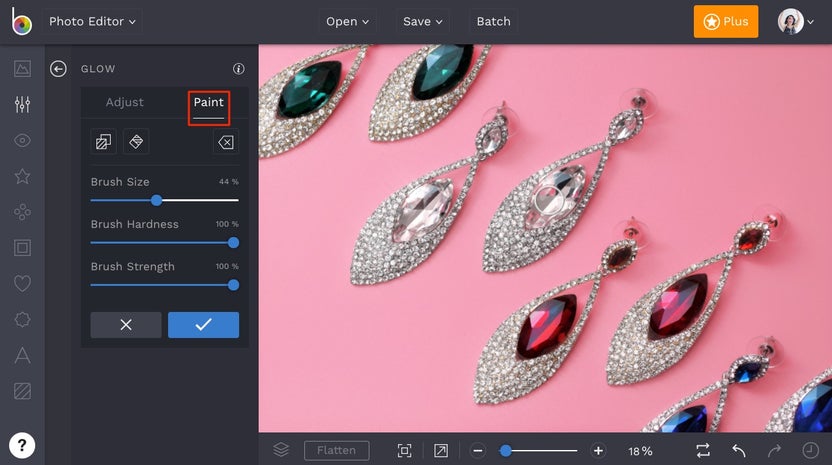Open the user profile dropdown
The width and height of the screenshot is (832, 465).
pos(795,22)
